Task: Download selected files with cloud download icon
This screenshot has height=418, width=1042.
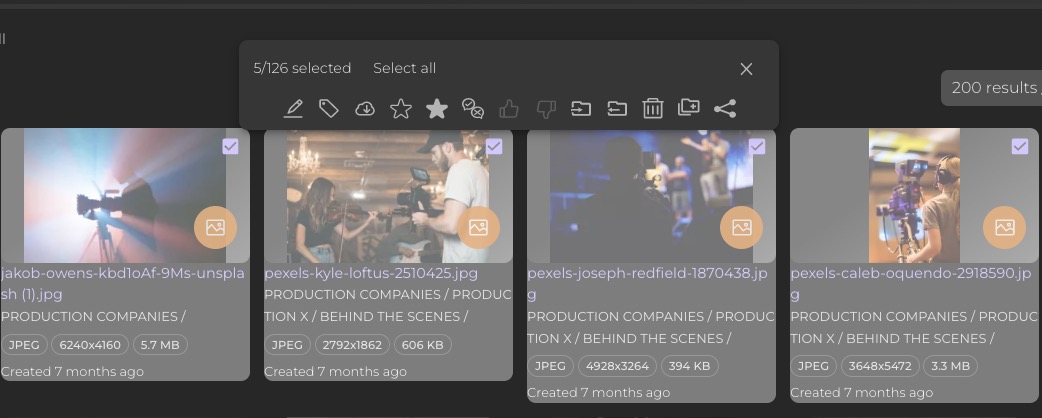Action: (365, 109)
